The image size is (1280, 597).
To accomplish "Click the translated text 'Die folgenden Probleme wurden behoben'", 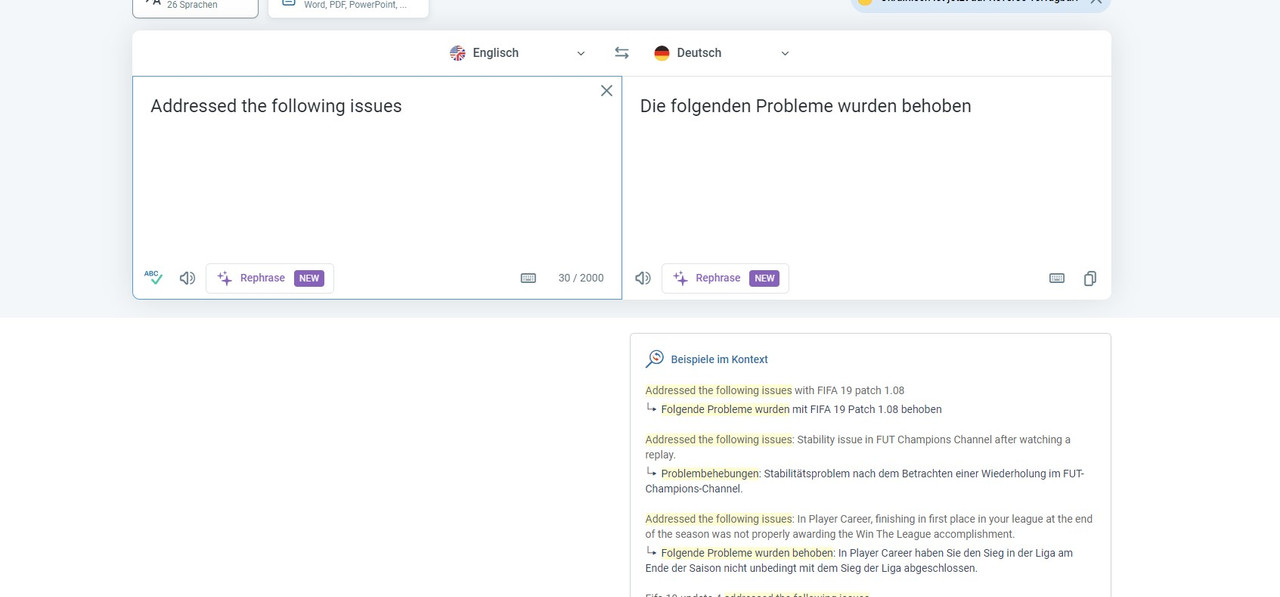I will tap(805, 106).
